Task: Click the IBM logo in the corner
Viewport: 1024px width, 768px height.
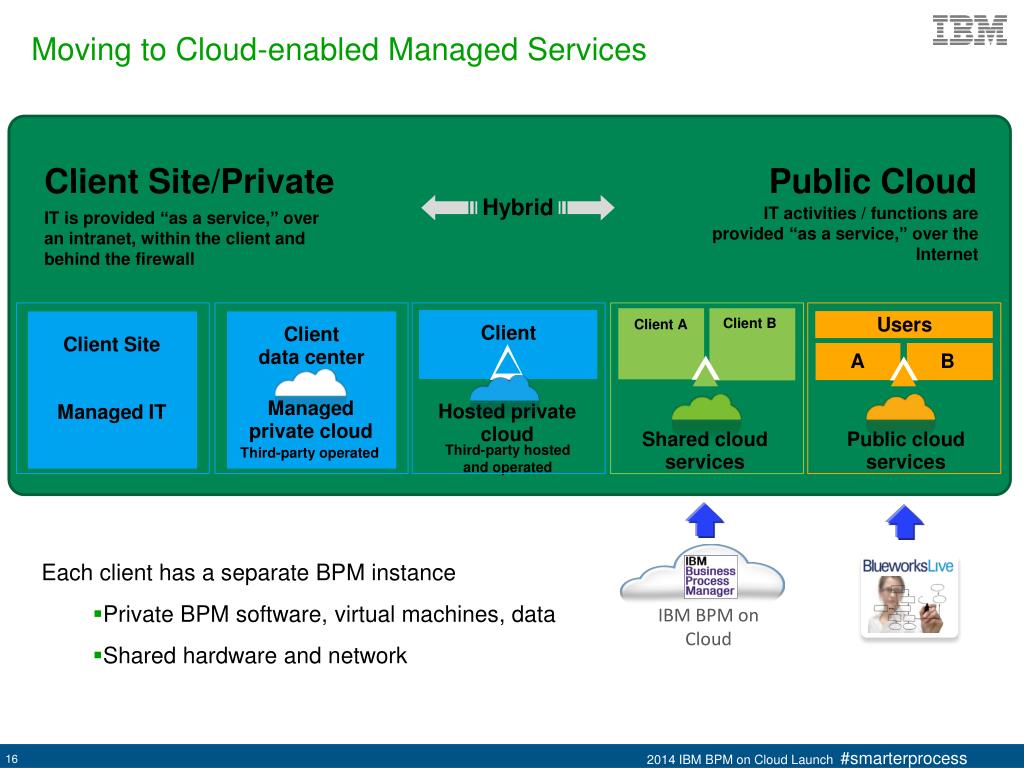Action: coord(969,31)
